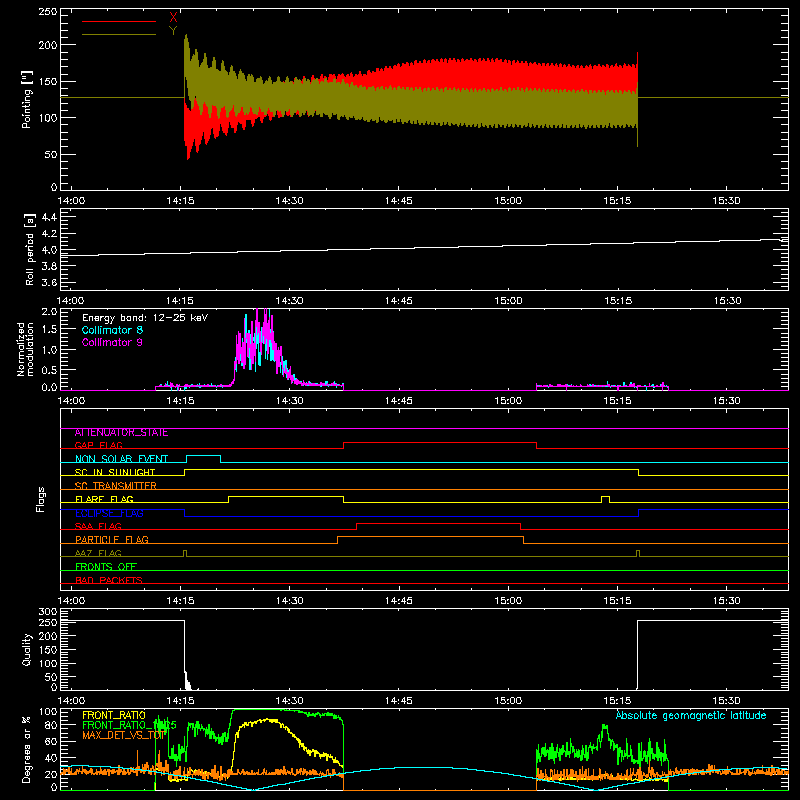Click the olive A?Z_FLAG label above FRONTS_OFF
Viewport: 800px width, 800px height.
[x=98, y=553]
